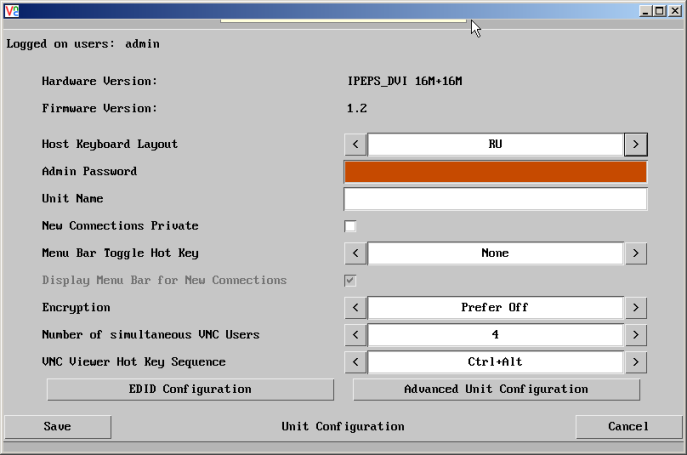The image size is (687, 455).
Task: Select next Menu Bar Toggle Hot Key
Action: 636,253
